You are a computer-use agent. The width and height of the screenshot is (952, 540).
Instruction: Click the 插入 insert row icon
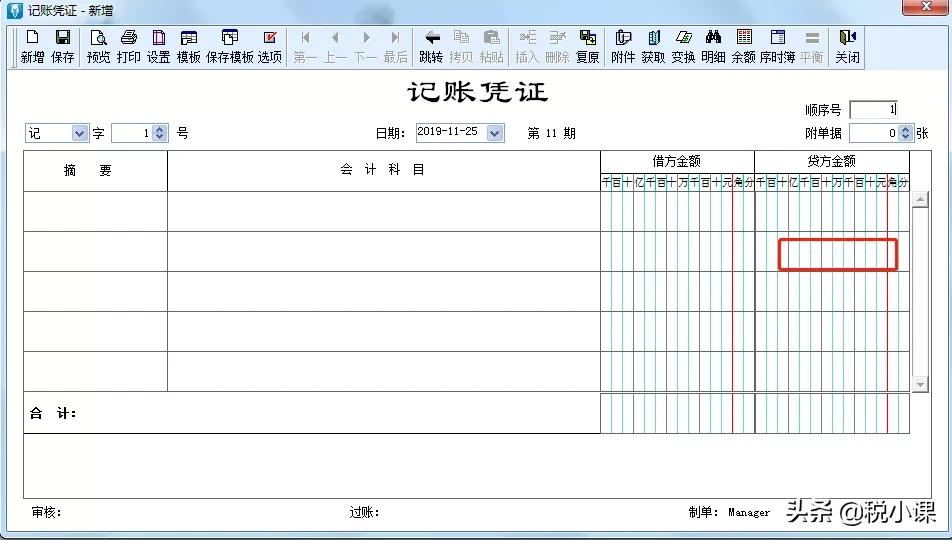pyautogui.click(x=527, y=46)
